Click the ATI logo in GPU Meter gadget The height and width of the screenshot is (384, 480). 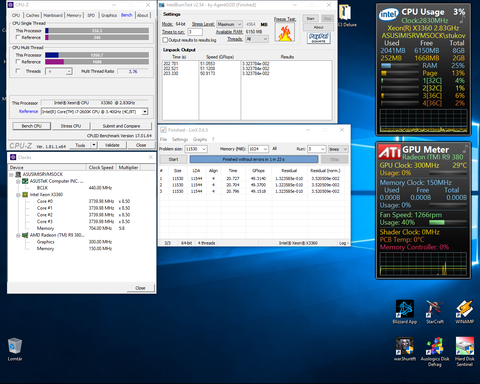click(389, 152)
